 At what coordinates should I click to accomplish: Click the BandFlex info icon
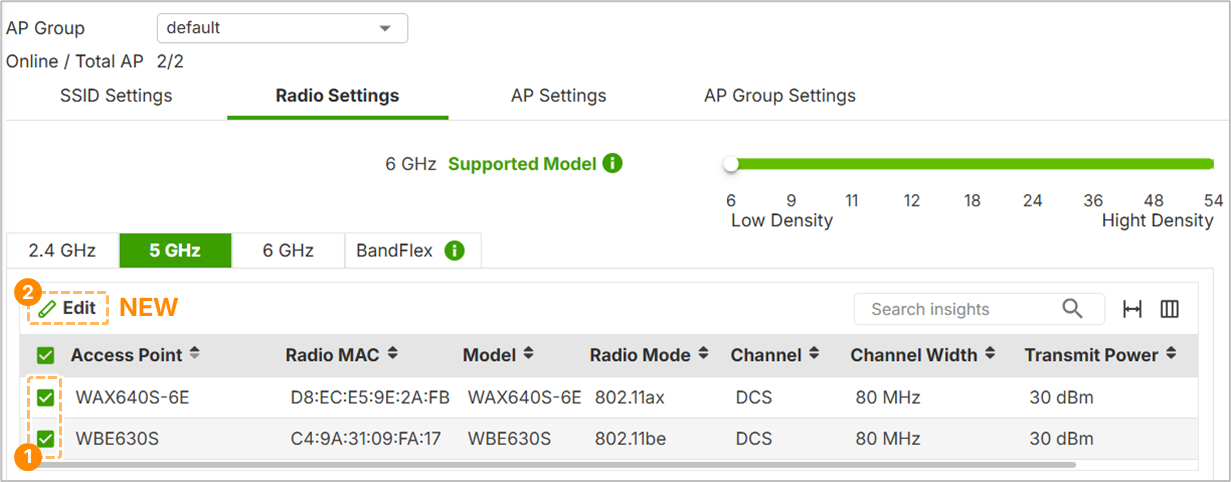pyautogui.click(x=454, y=251)
